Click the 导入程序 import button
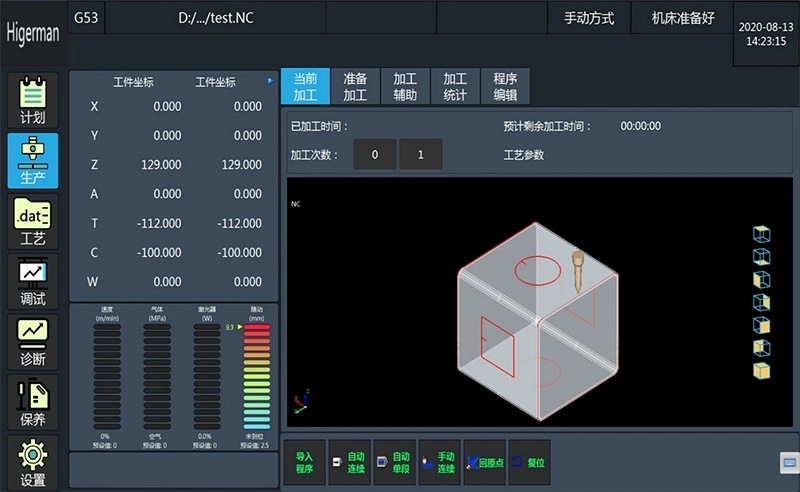 [305, 463]
